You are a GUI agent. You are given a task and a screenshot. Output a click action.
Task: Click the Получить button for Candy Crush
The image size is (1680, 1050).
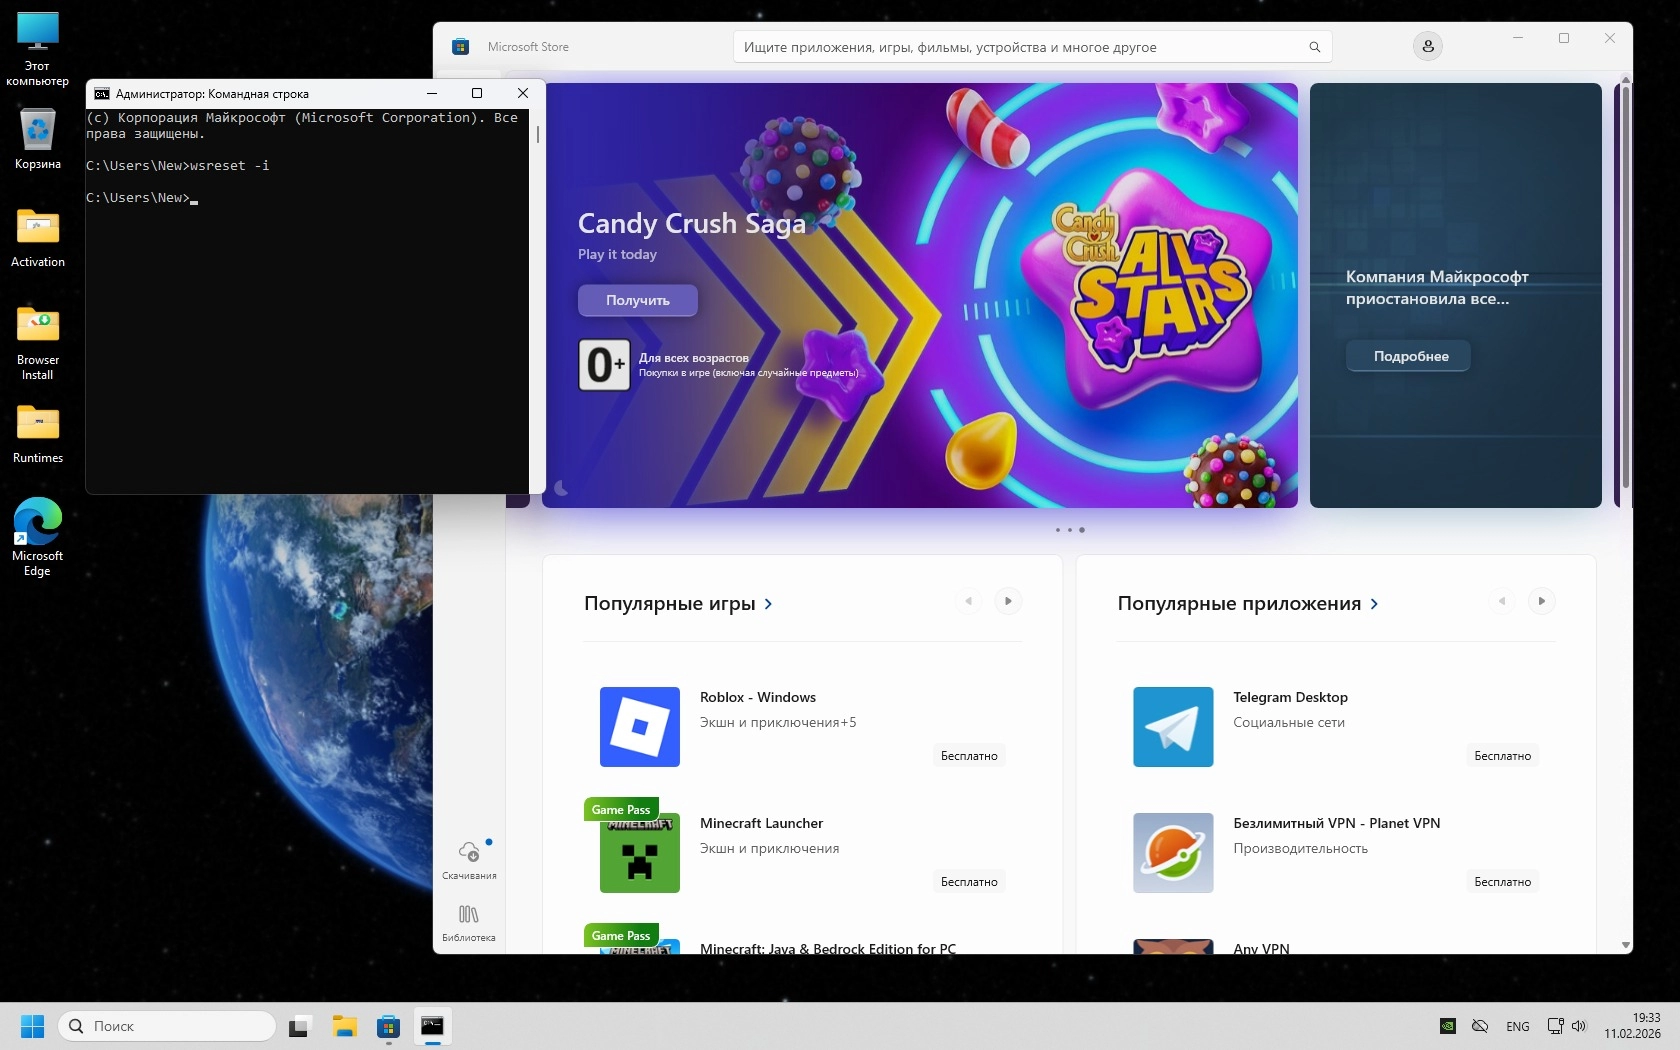638,300
